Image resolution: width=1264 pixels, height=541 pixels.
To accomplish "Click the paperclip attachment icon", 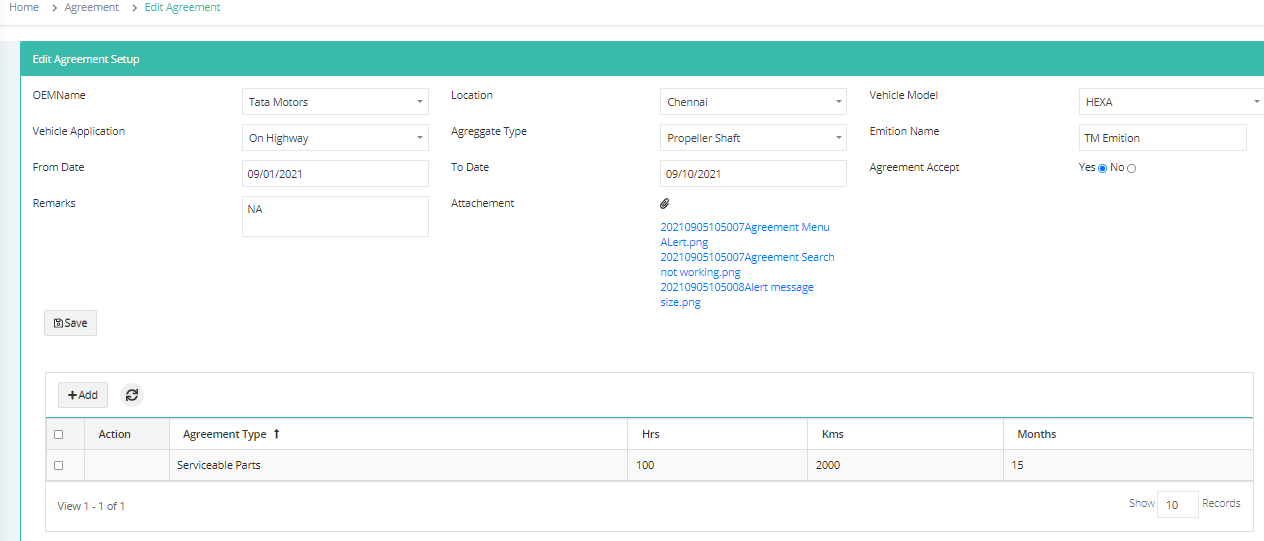I will point(665,203).
